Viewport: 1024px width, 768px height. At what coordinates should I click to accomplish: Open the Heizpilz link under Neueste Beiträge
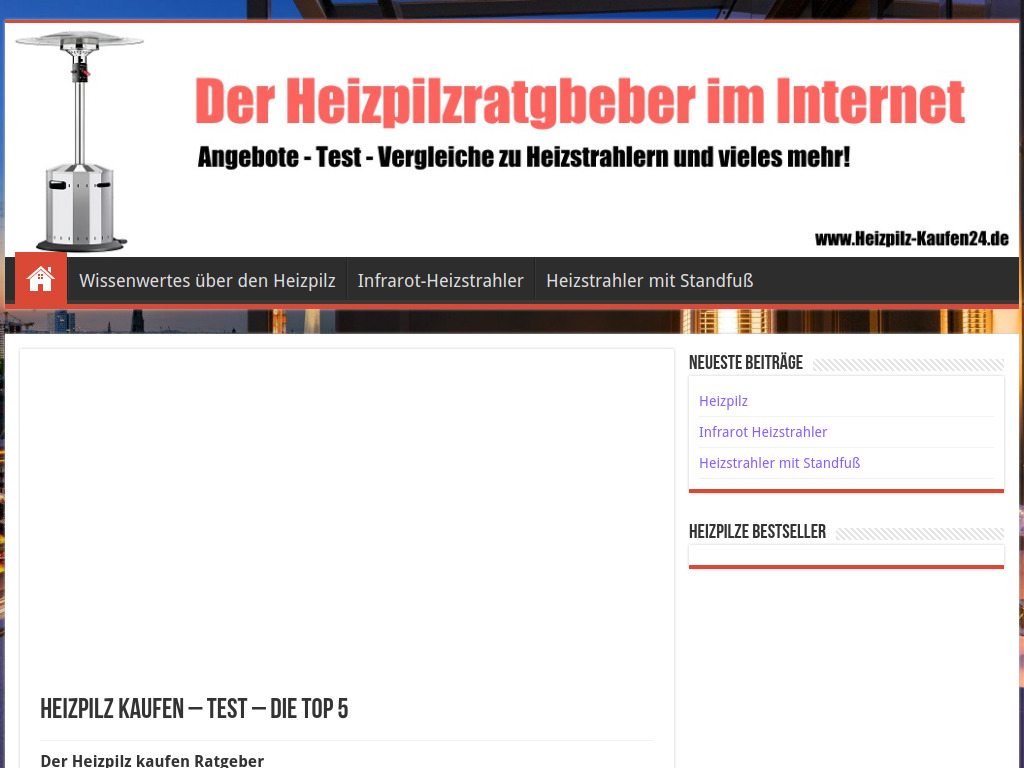pos(723,400)
